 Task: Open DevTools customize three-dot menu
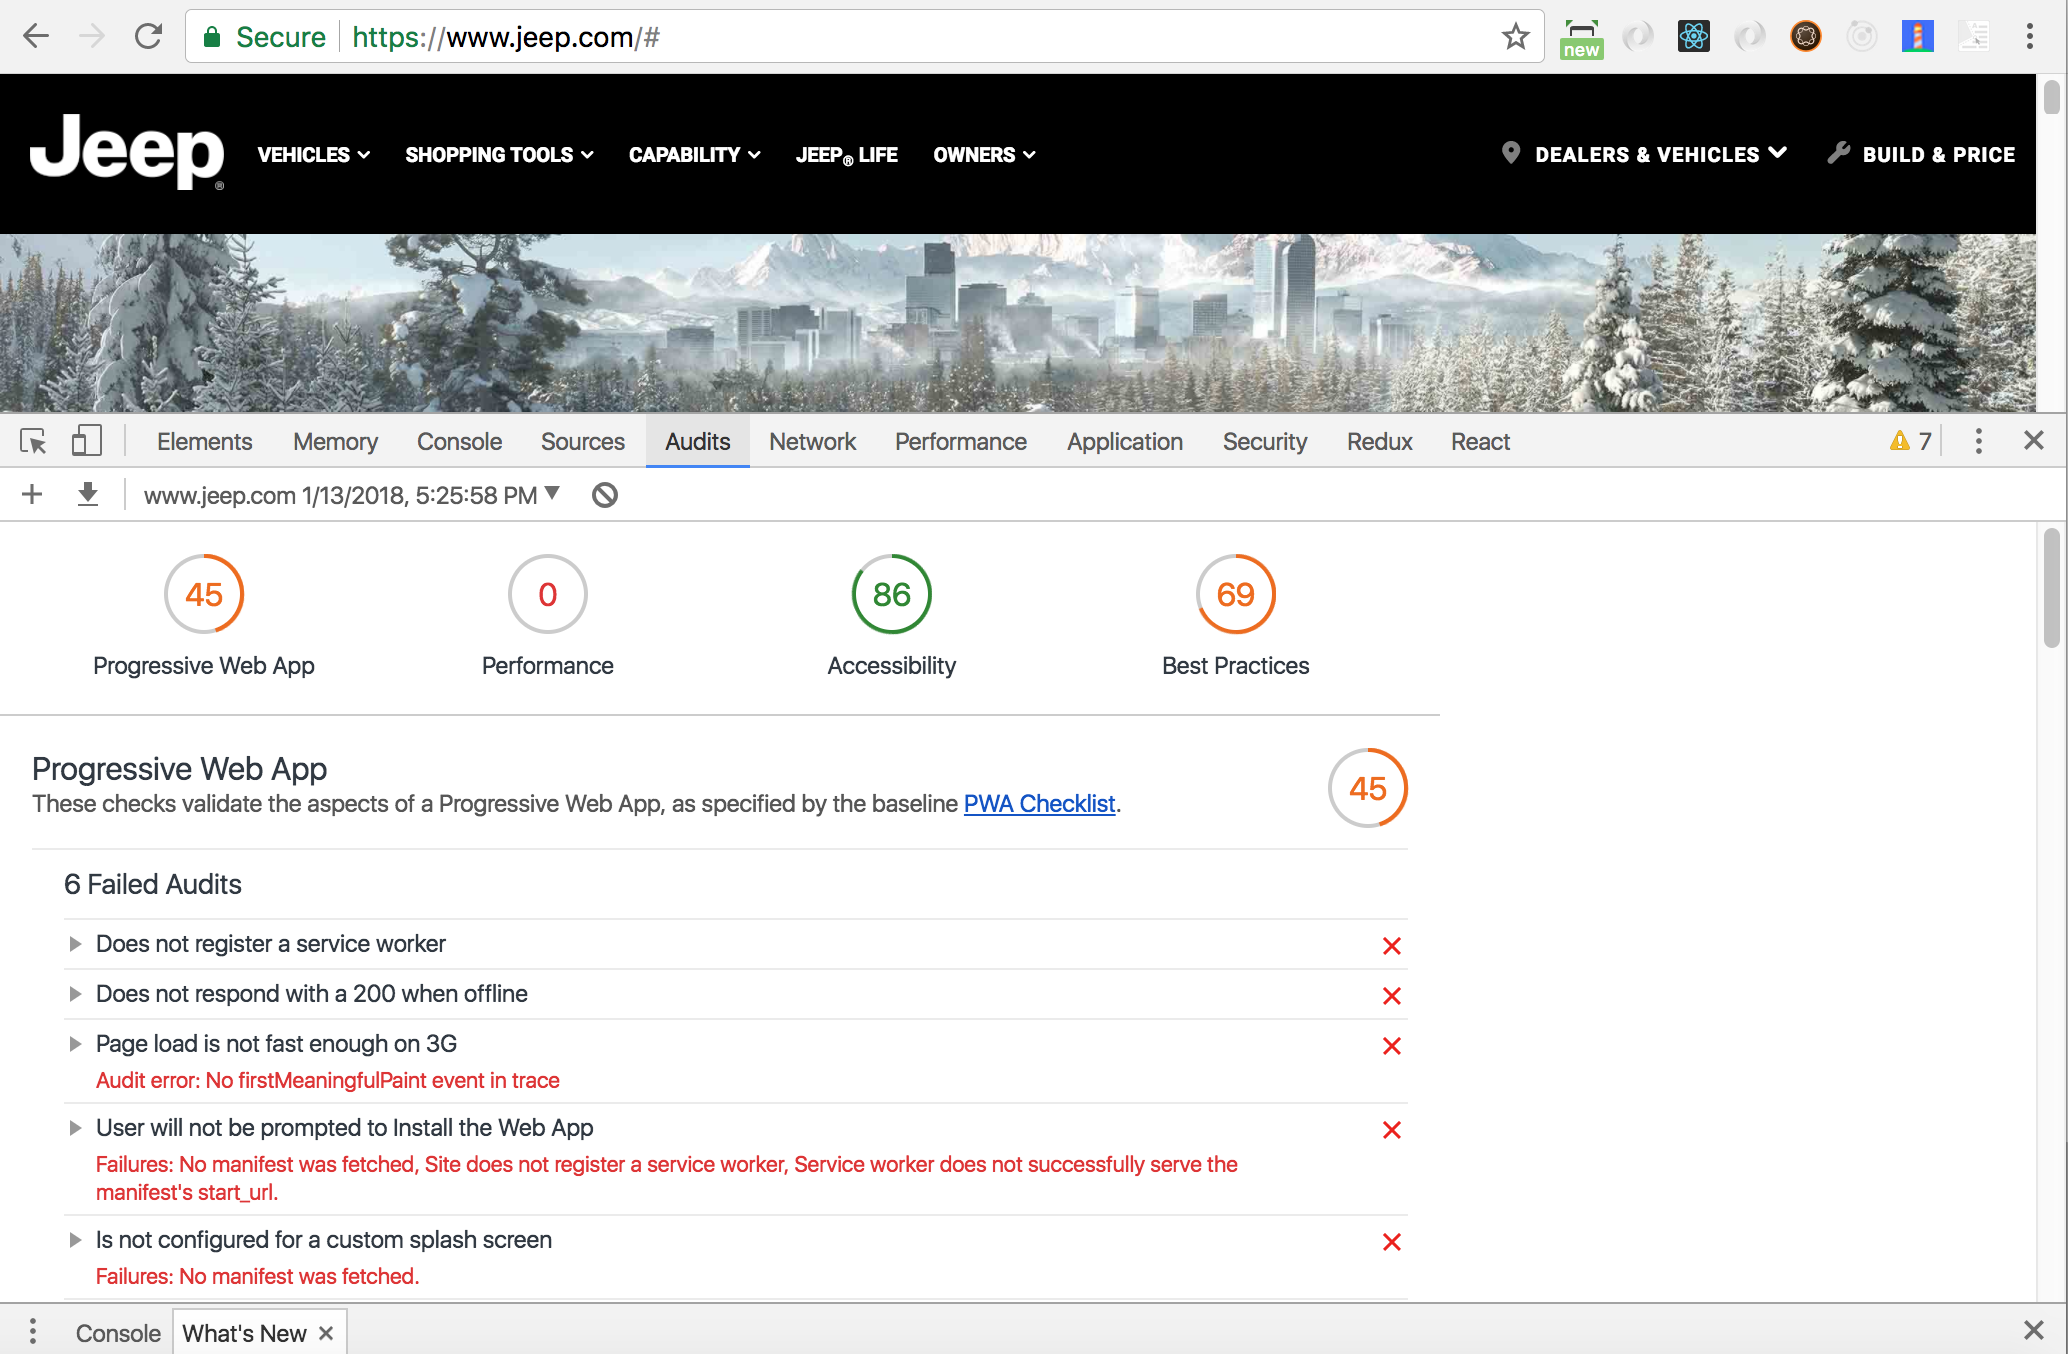tap(1978, 441)
